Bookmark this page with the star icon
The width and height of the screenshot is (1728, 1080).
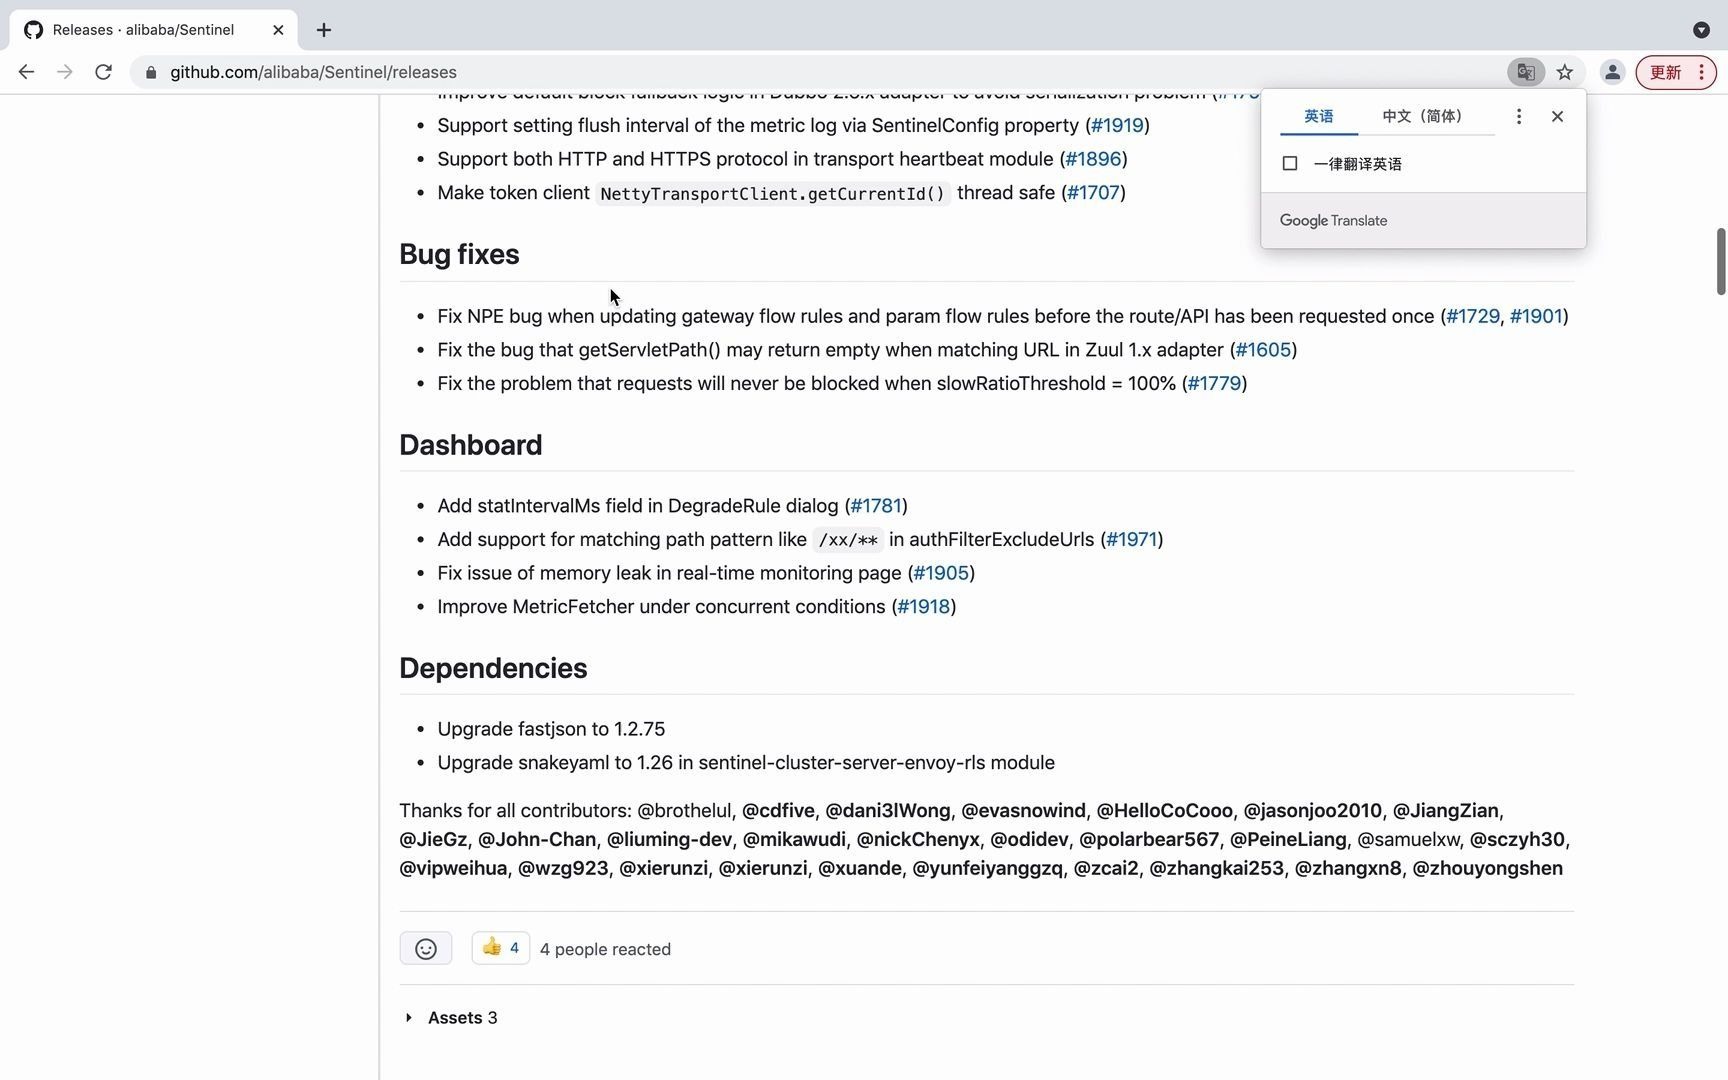(x=1565, y=72)
